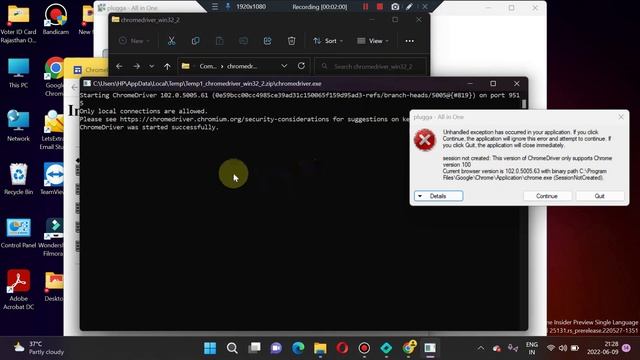Open Search from the taskbar
The image size is (640, 360).
point(232,348)
